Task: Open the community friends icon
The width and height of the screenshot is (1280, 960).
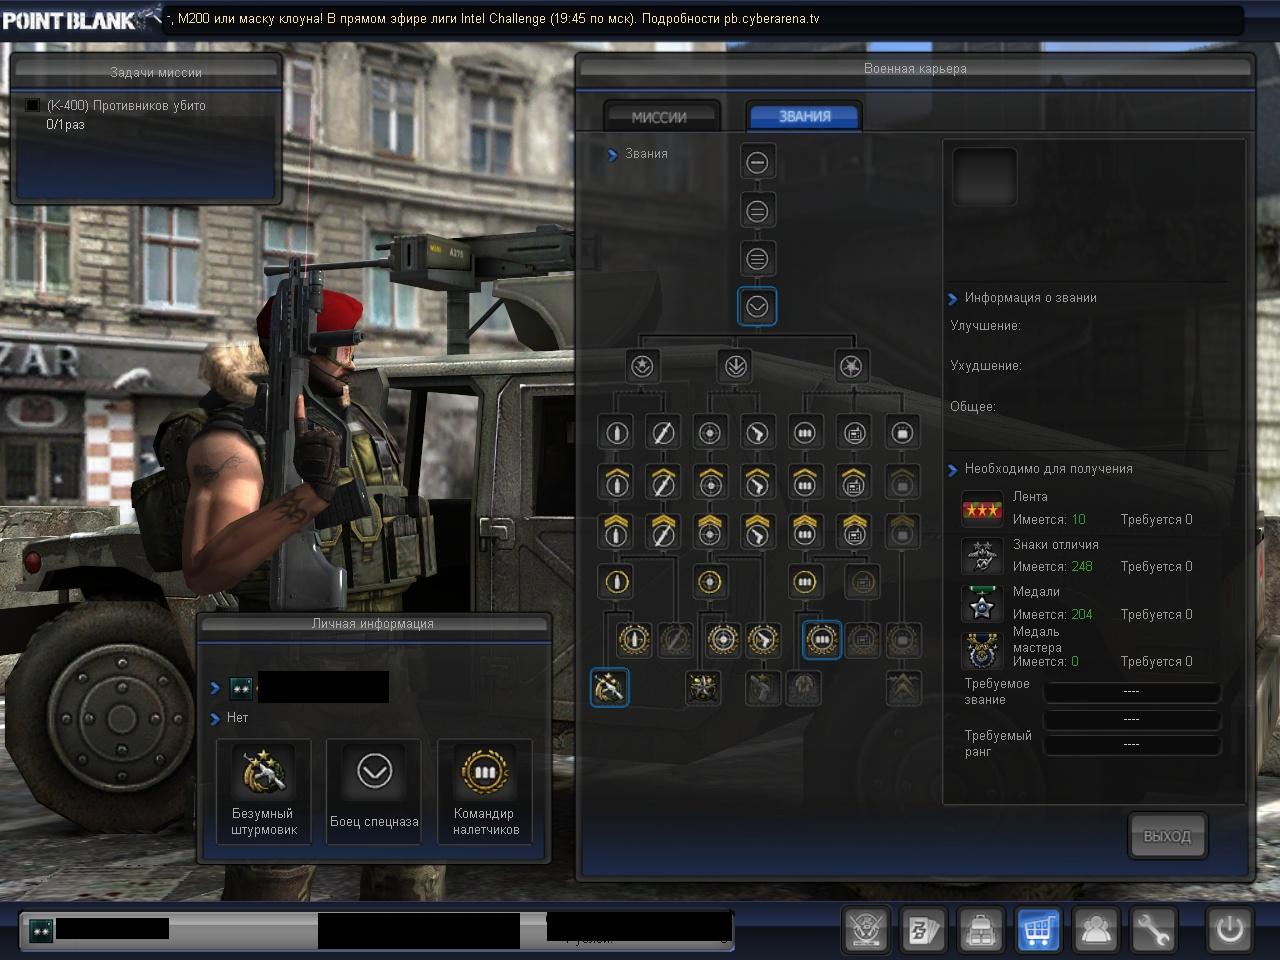Action: pyautogui.click(x=1096, y=930)
